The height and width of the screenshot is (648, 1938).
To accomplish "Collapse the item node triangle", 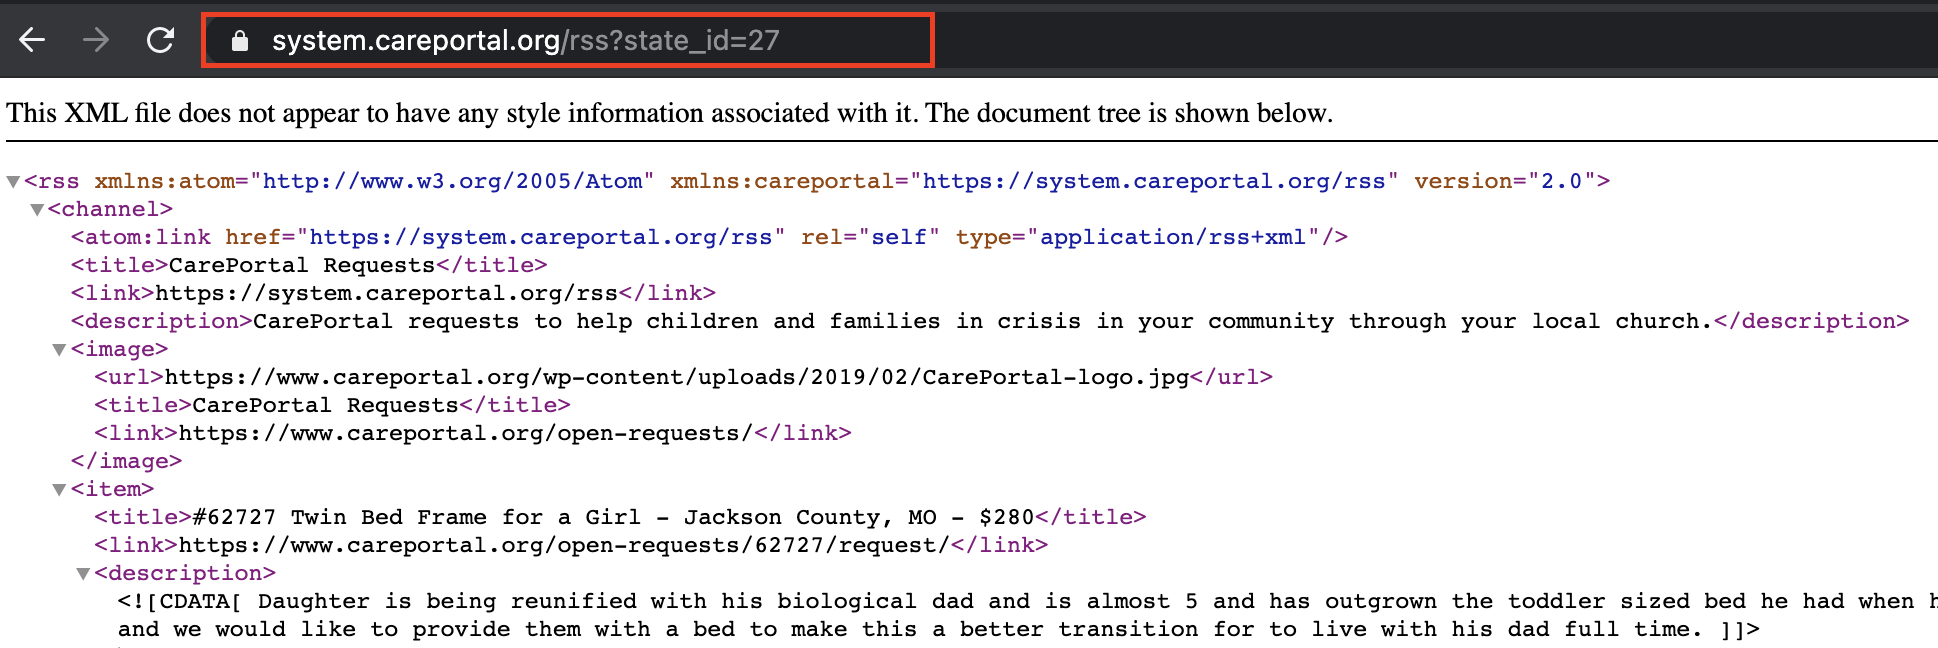I will tap(60, 490).
